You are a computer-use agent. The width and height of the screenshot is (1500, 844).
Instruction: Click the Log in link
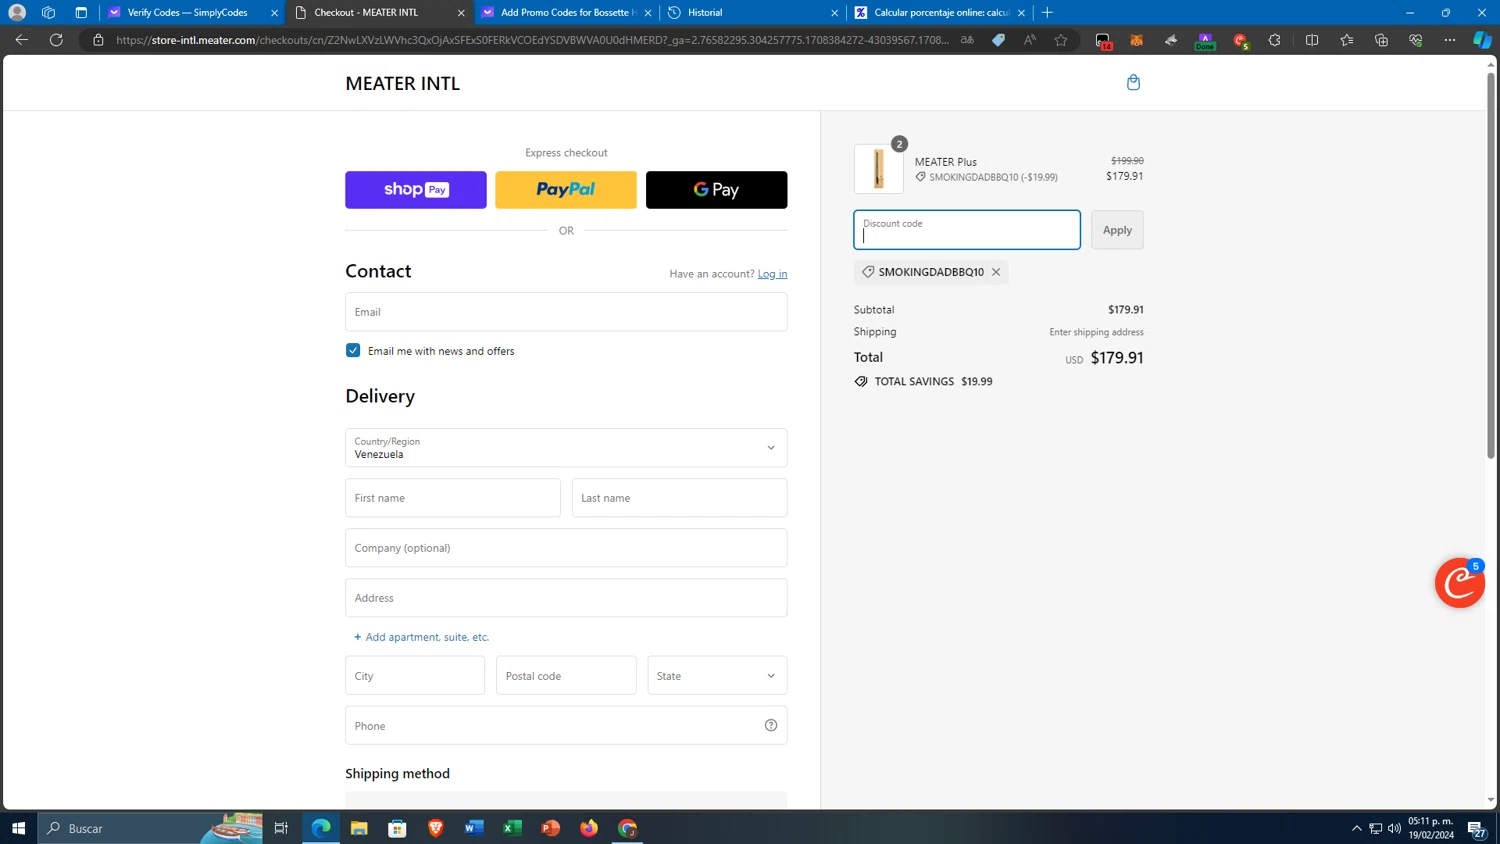(772, 274)
